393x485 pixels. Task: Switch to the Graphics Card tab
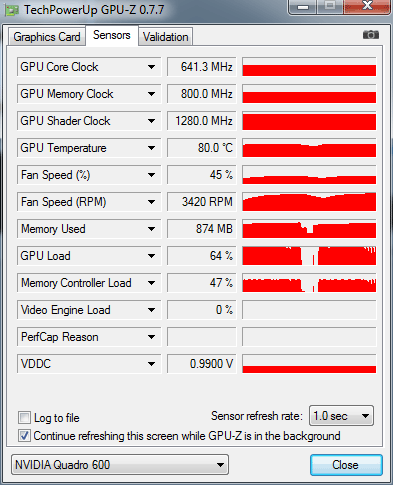coord(47,37)
